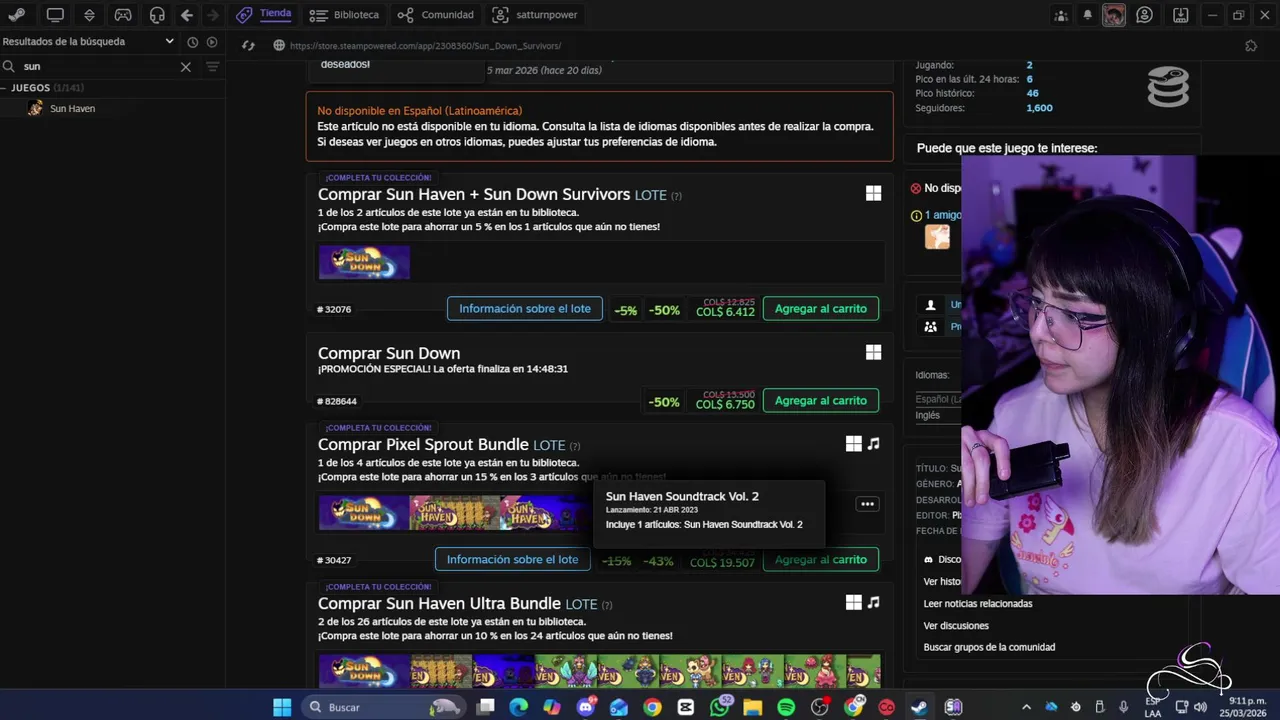Open the friends chat bubble icon

(1145, 15)
